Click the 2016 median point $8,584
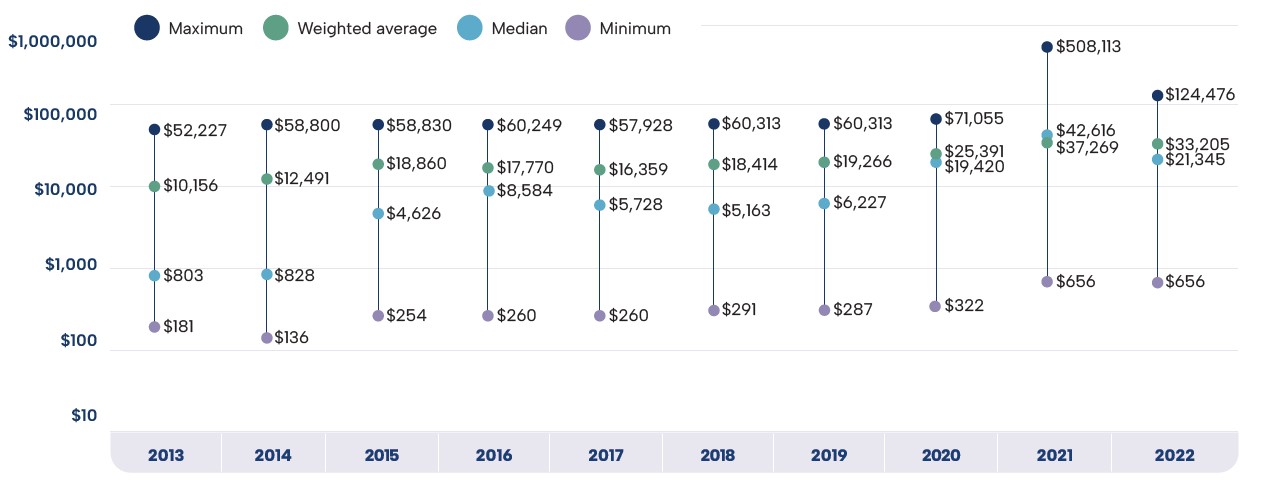 pos(488,191)
